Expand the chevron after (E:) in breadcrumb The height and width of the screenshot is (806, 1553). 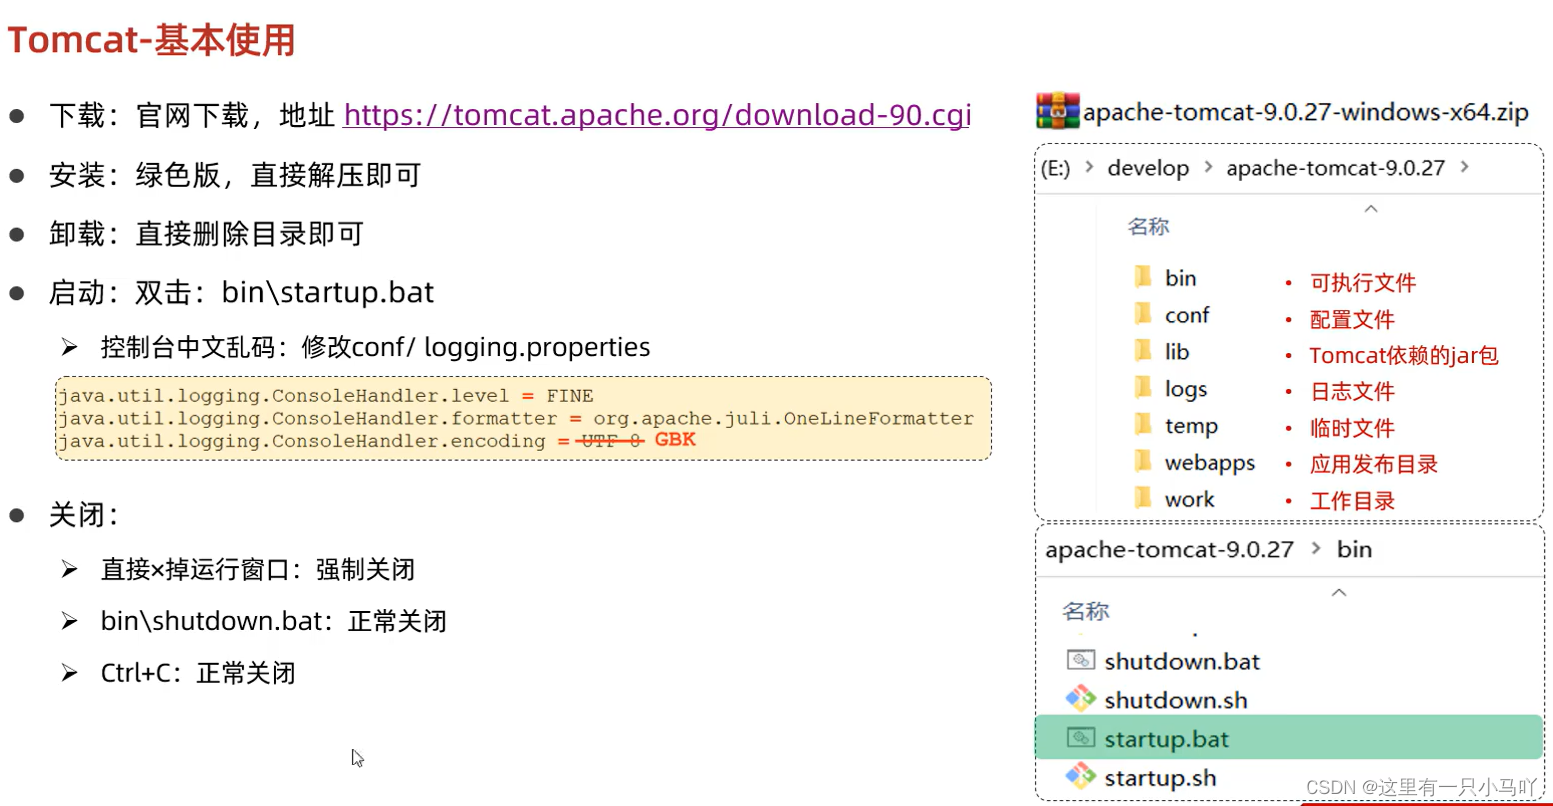1089,167
